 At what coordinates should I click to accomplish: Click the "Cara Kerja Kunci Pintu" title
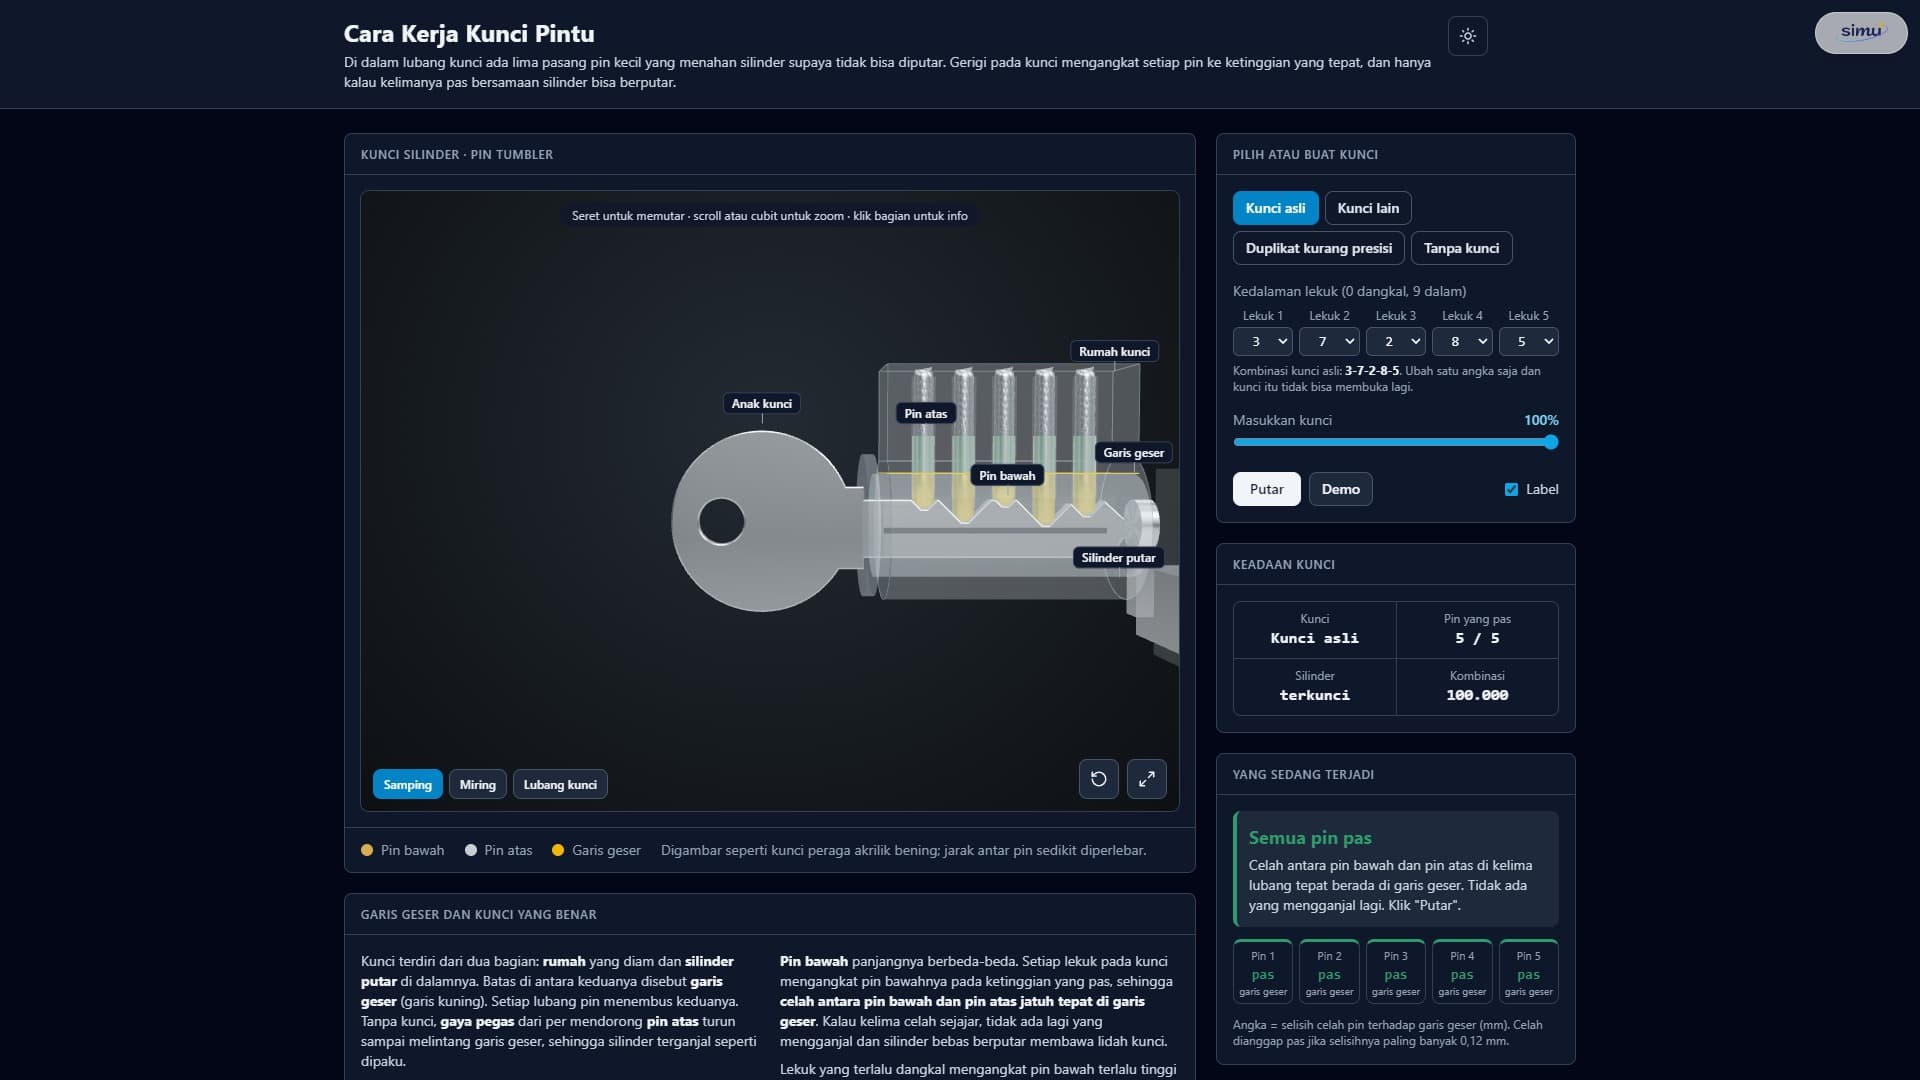coord(469,34)
